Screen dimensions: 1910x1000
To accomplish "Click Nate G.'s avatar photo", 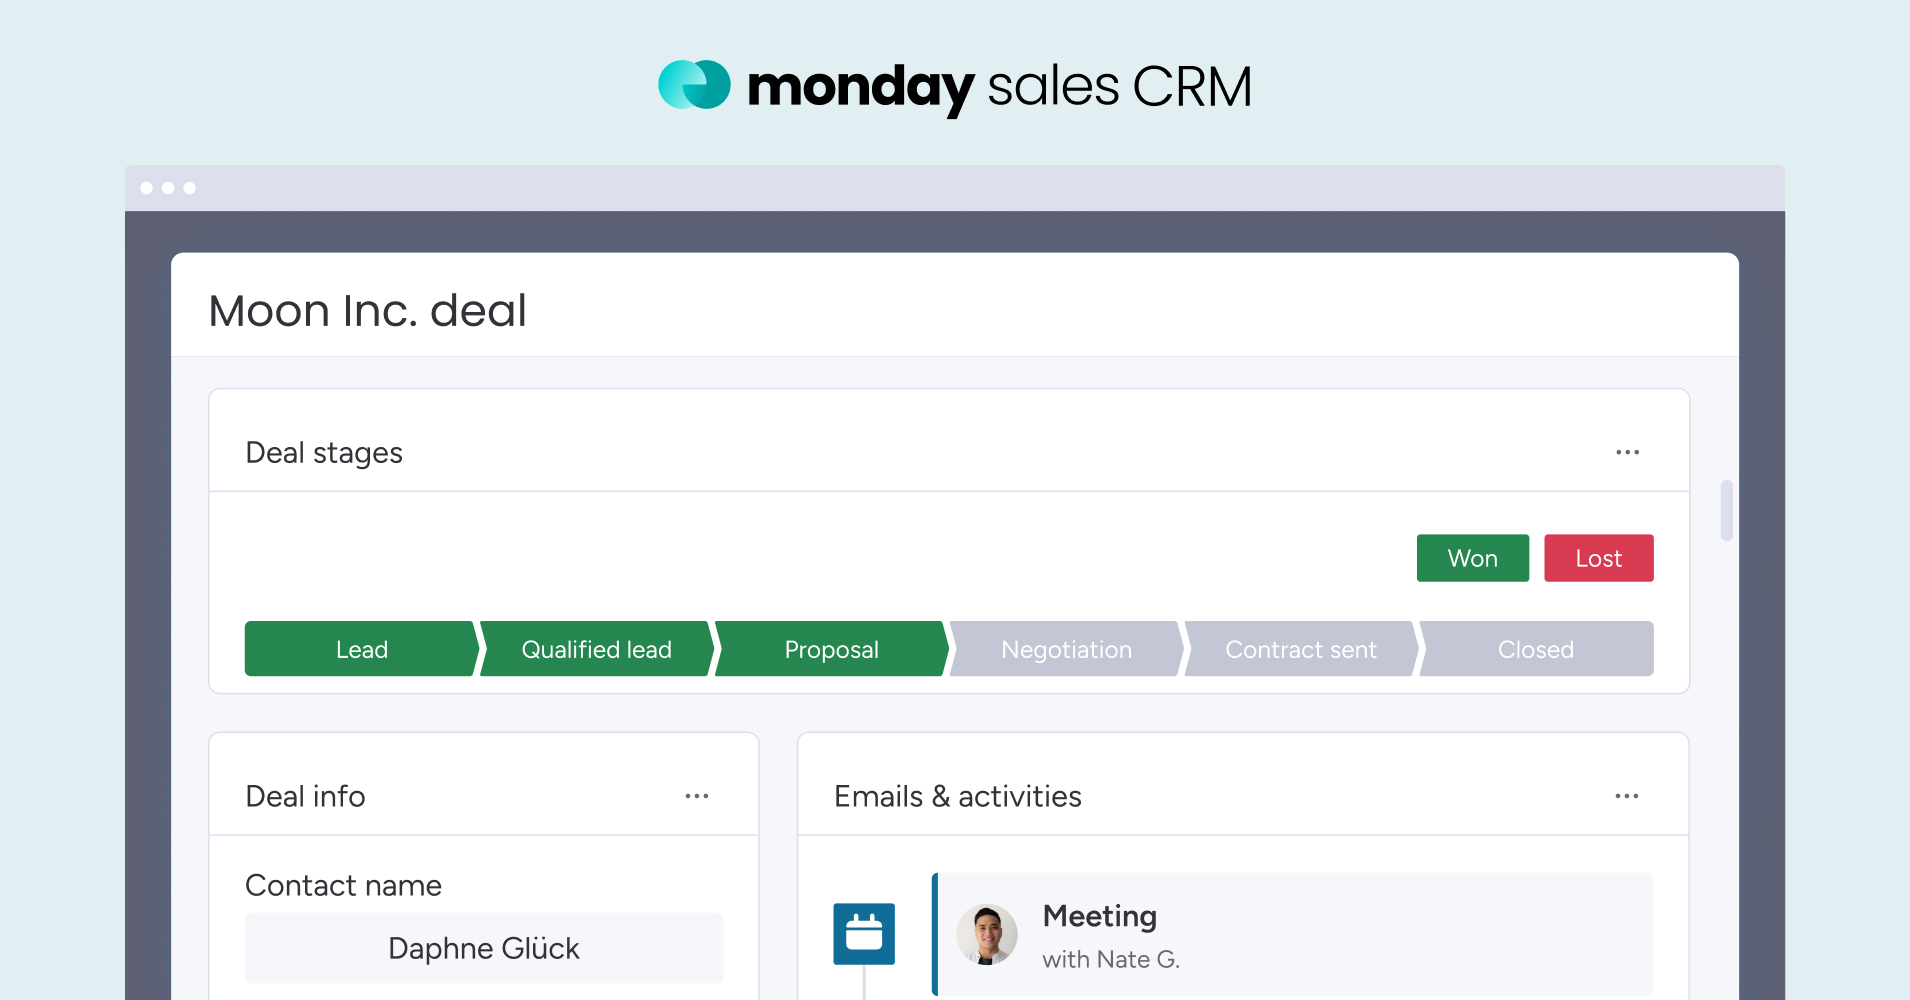I will [987, 935].
